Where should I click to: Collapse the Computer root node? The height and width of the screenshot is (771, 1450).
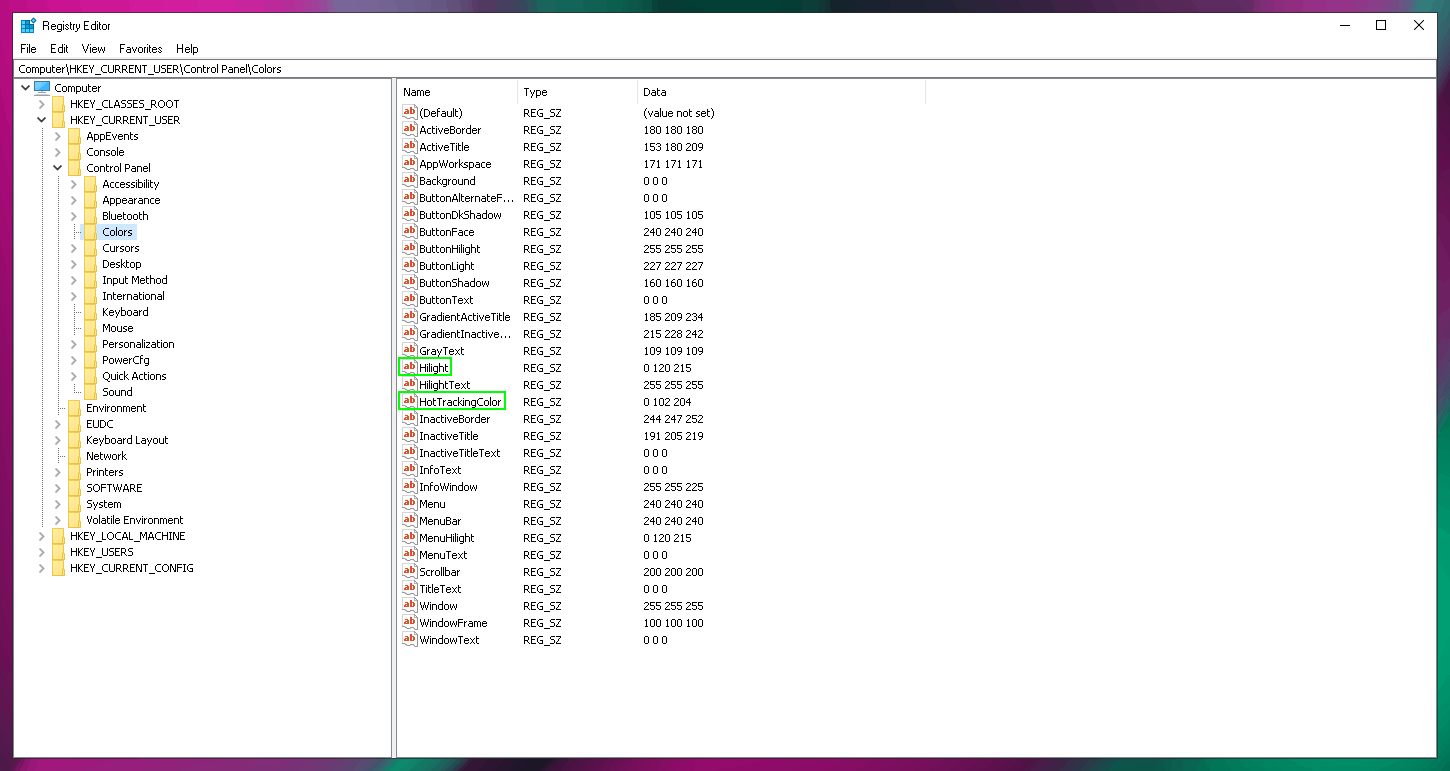click(x=25, y=88)
